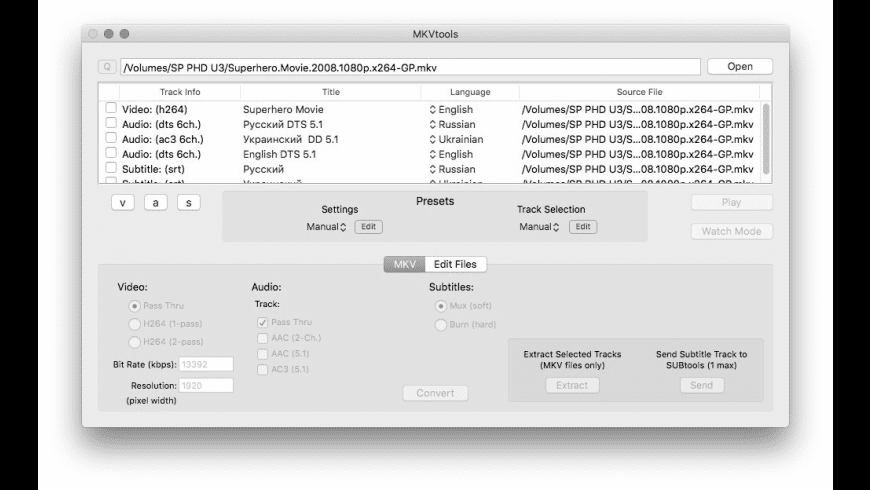Click the Track Info column header
Viewport: 870px width, 490px height.
pyautogui.click(x=180, y=92)
